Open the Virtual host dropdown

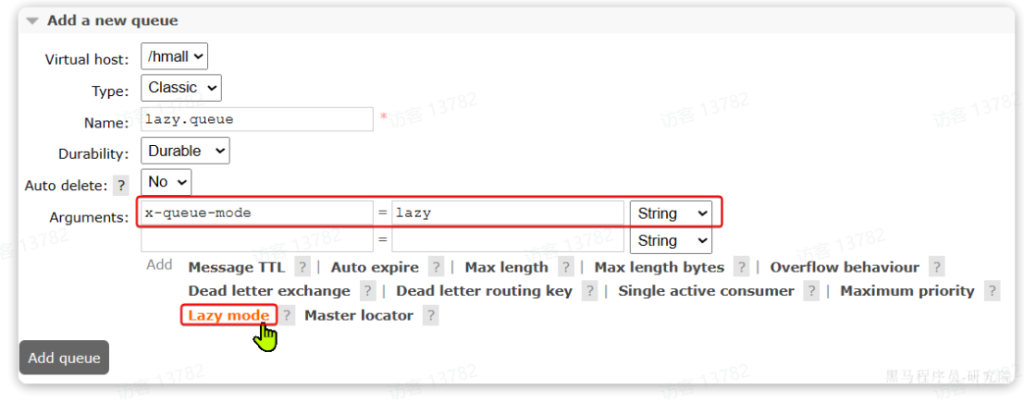174,57
